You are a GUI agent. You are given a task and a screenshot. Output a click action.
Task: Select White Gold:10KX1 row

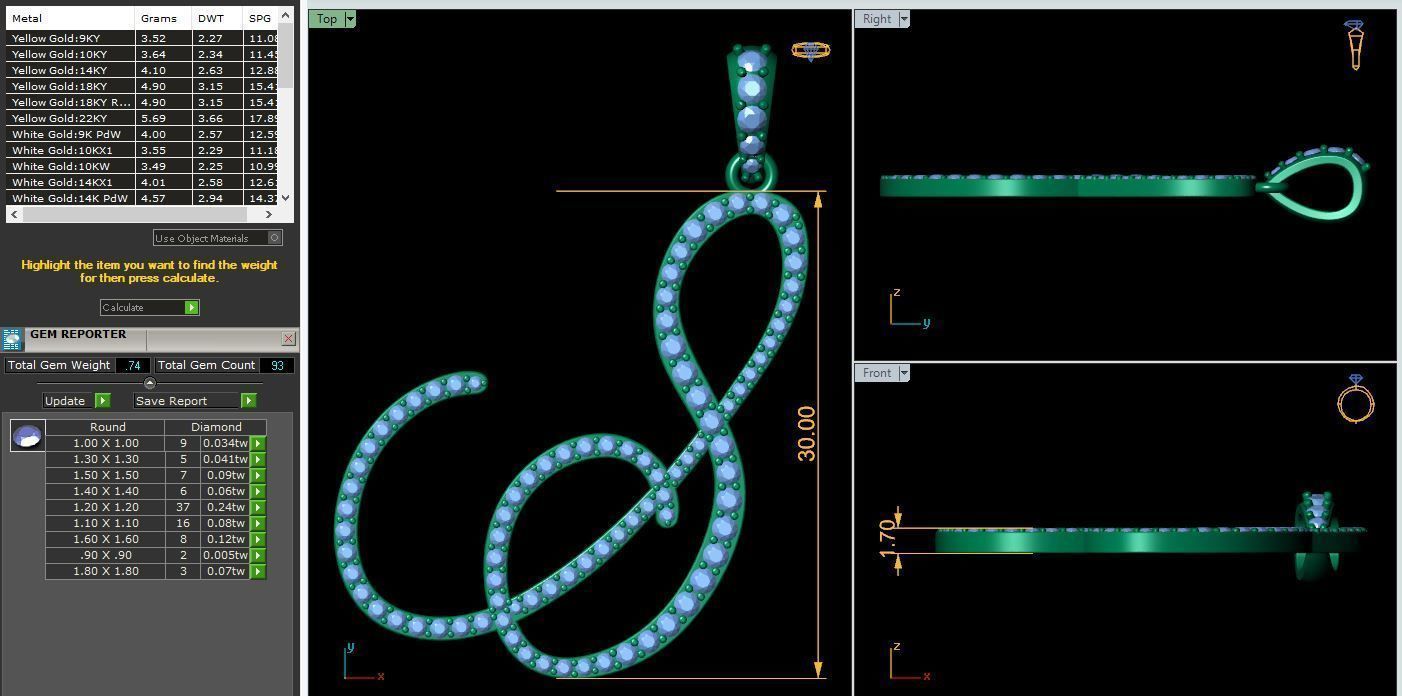[142, 150]
